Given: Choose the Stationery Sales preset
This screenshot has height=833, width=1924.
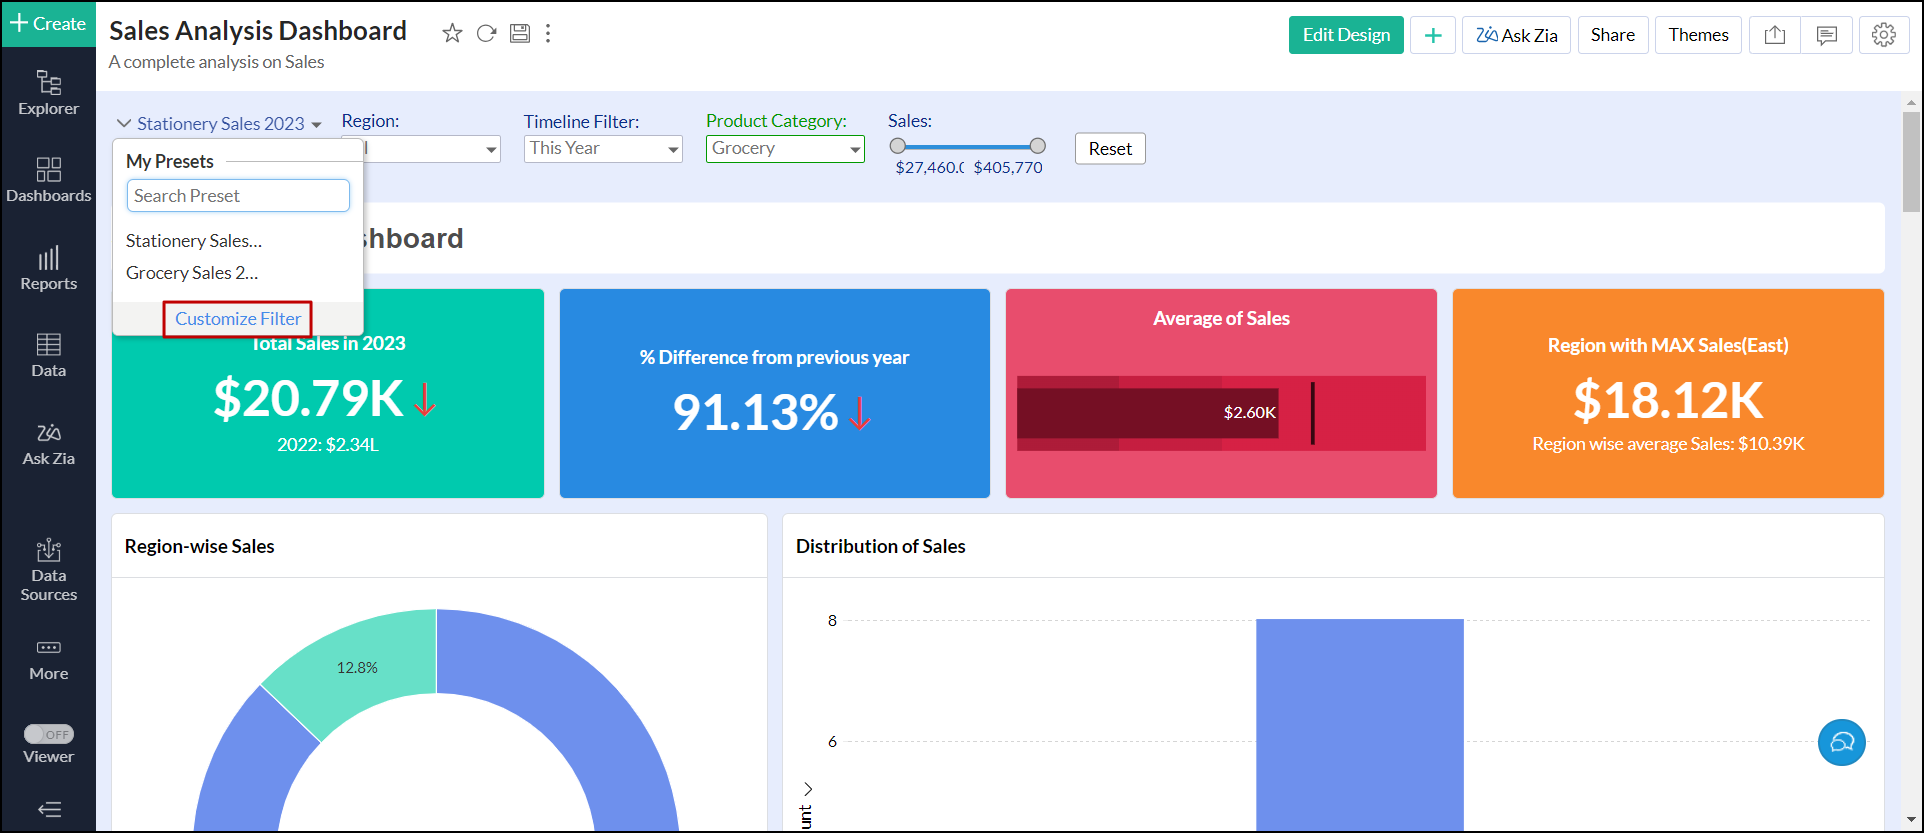Looking at the screenshot, I should [x=194, y=241].
